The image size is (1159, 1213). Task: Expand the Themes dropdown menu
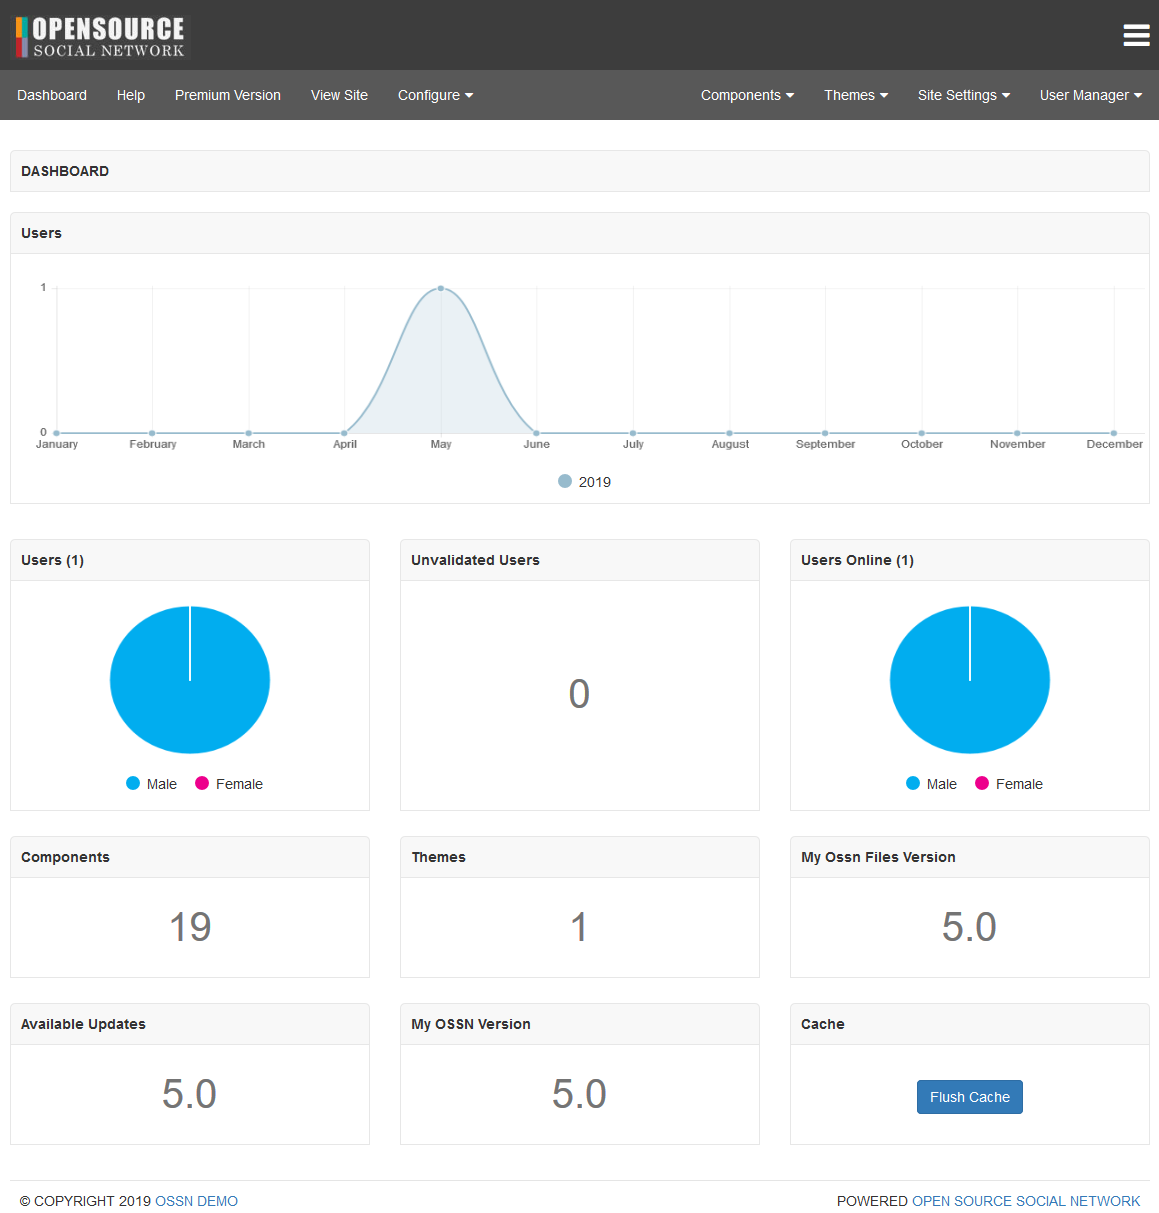tap(856, 95)
